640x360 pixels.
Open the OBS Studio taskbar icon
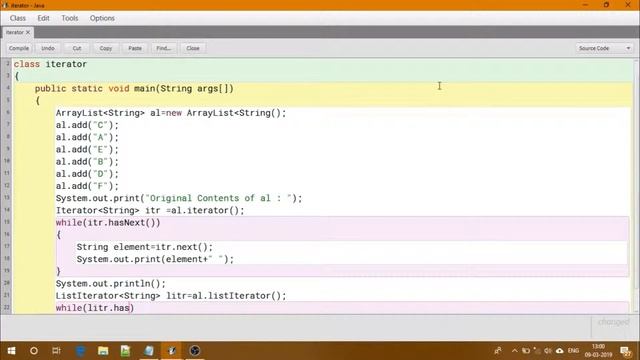[194, 351]
